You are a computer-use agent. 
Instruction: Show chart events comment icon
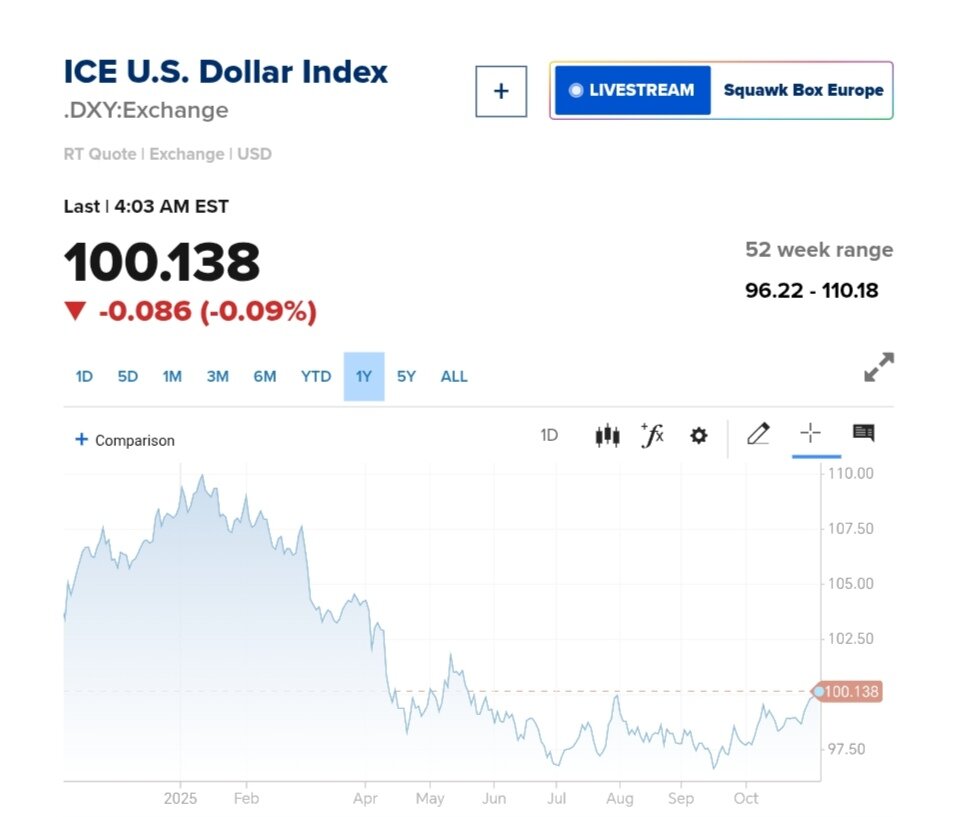point(863,433)
